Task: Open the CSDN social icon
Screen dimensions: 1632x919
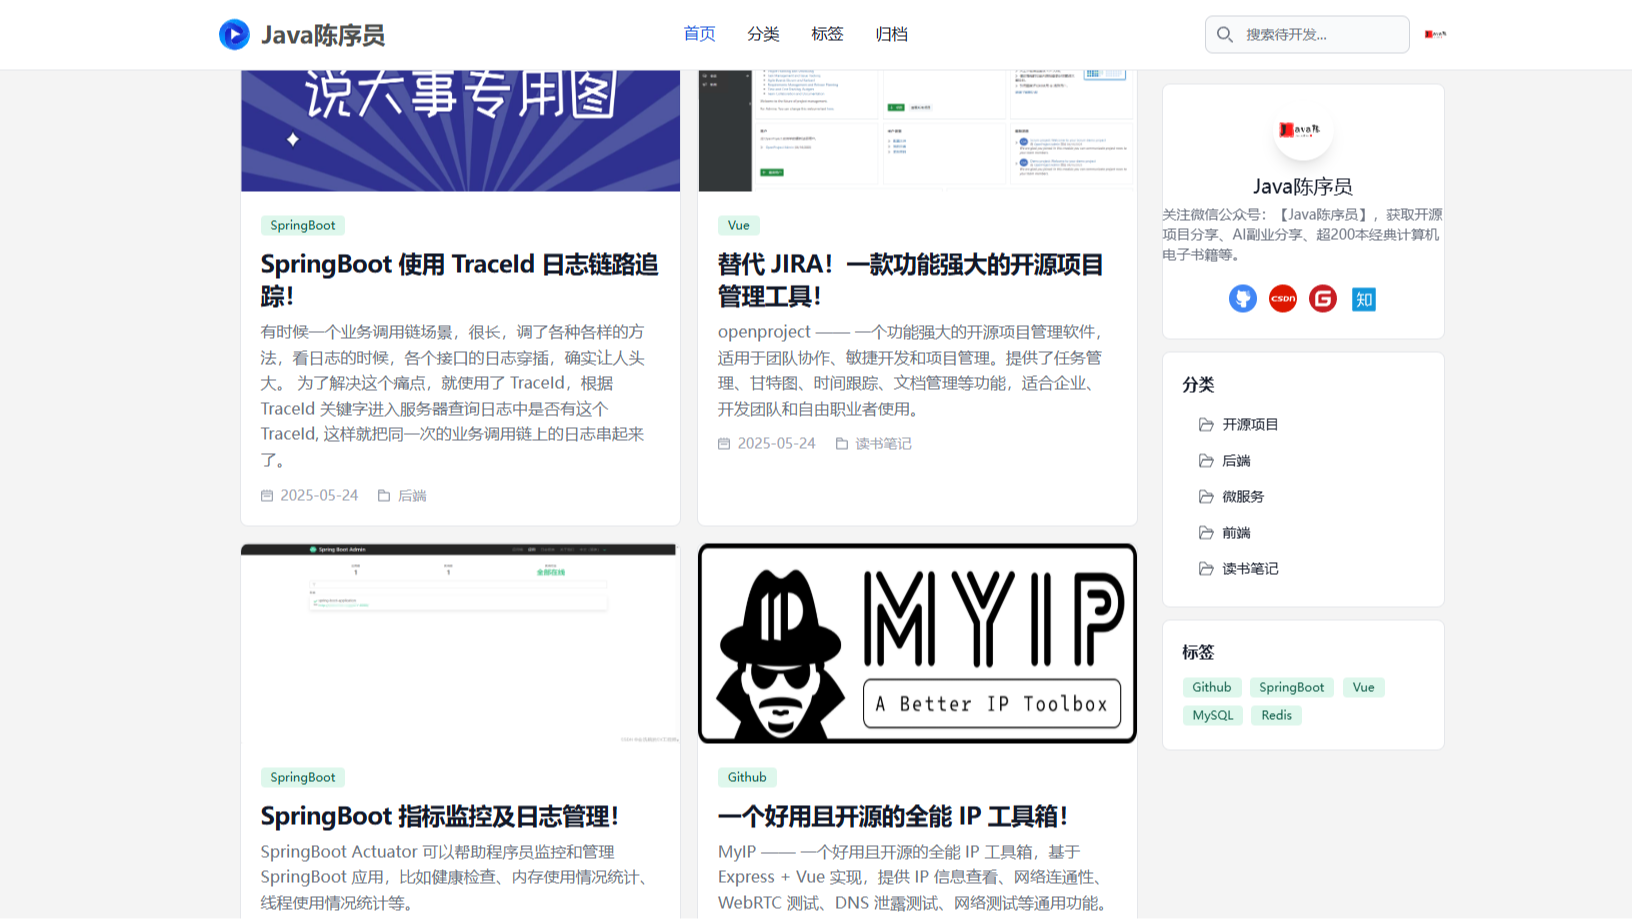Action: tap(1283, 299)
